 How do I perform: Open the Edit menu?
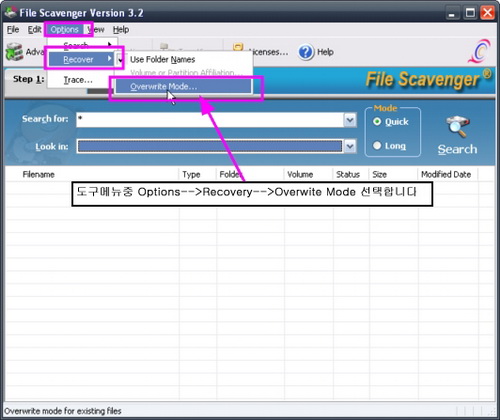click(34, 30)
